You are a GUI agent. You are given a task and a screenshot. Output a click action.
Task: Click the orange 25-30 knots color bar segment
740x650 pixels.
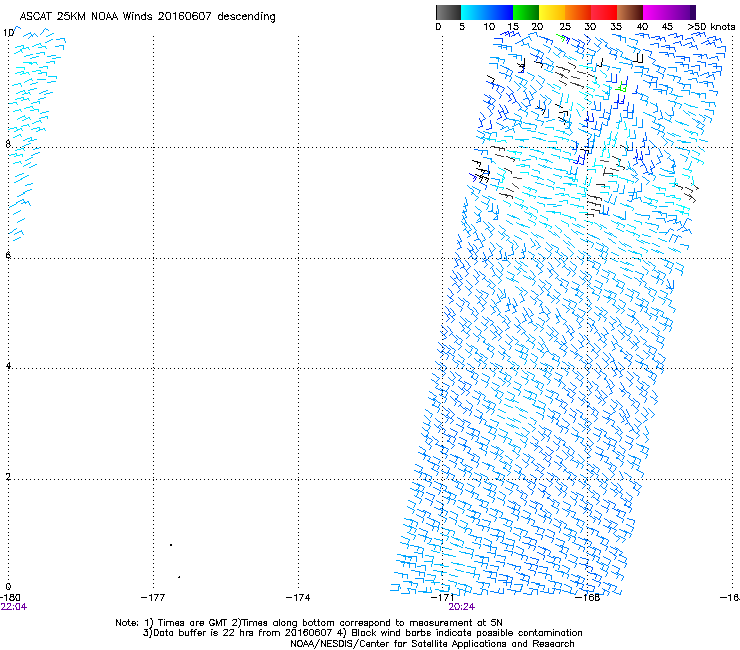pos(578,12)
